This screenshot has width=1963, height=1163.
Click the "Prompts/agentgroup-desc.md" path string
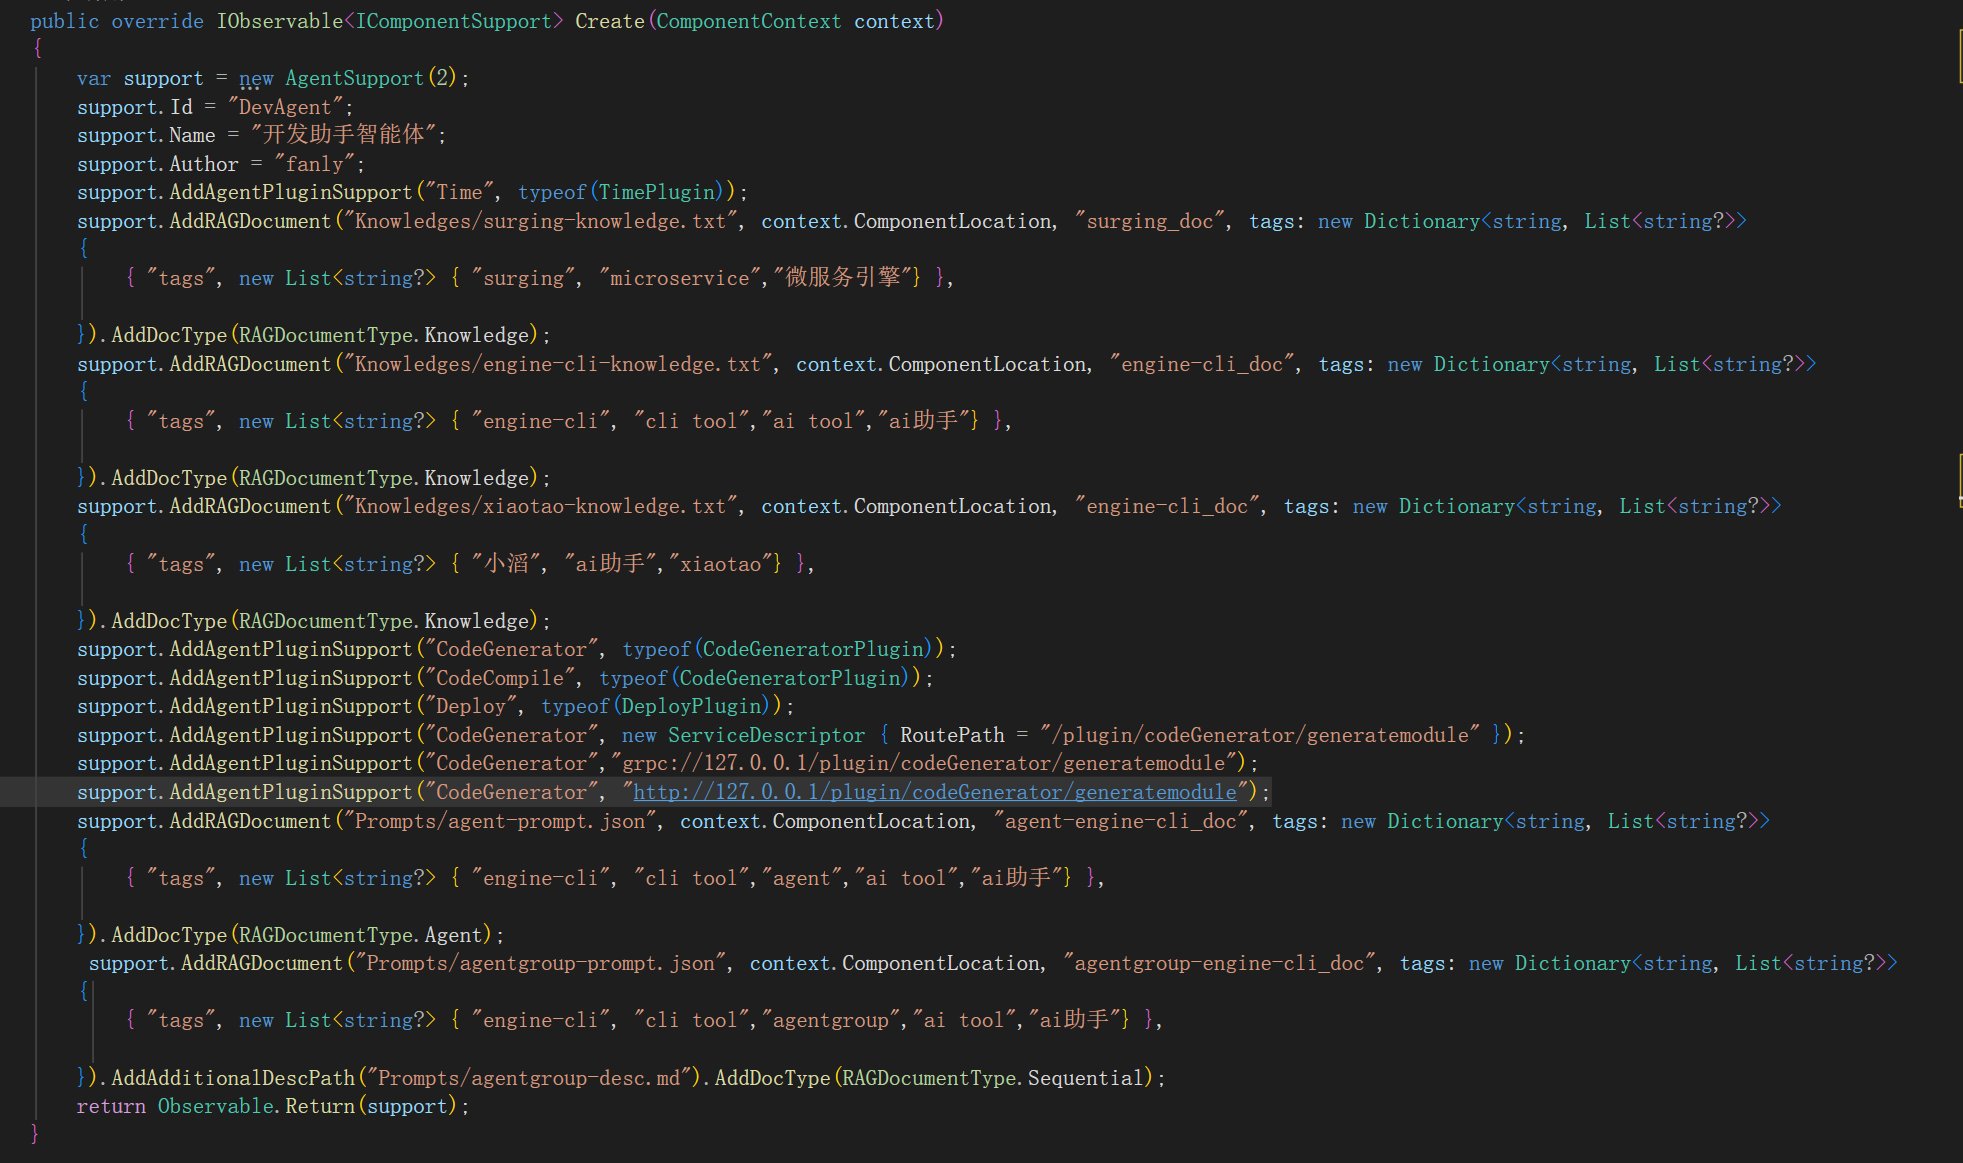529,1078
